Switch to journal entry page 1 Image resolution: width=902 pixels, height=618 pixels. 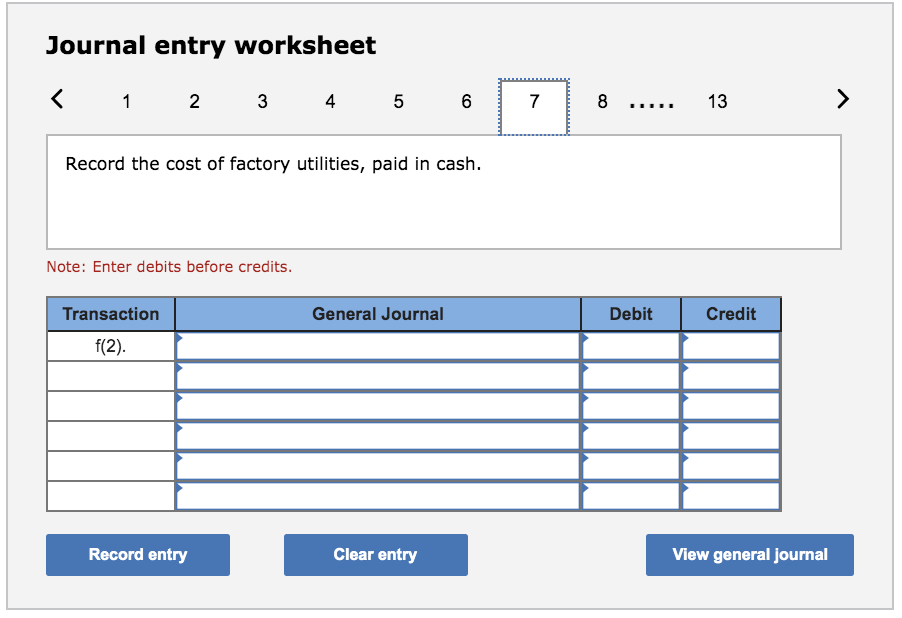(x=126, y=101)
